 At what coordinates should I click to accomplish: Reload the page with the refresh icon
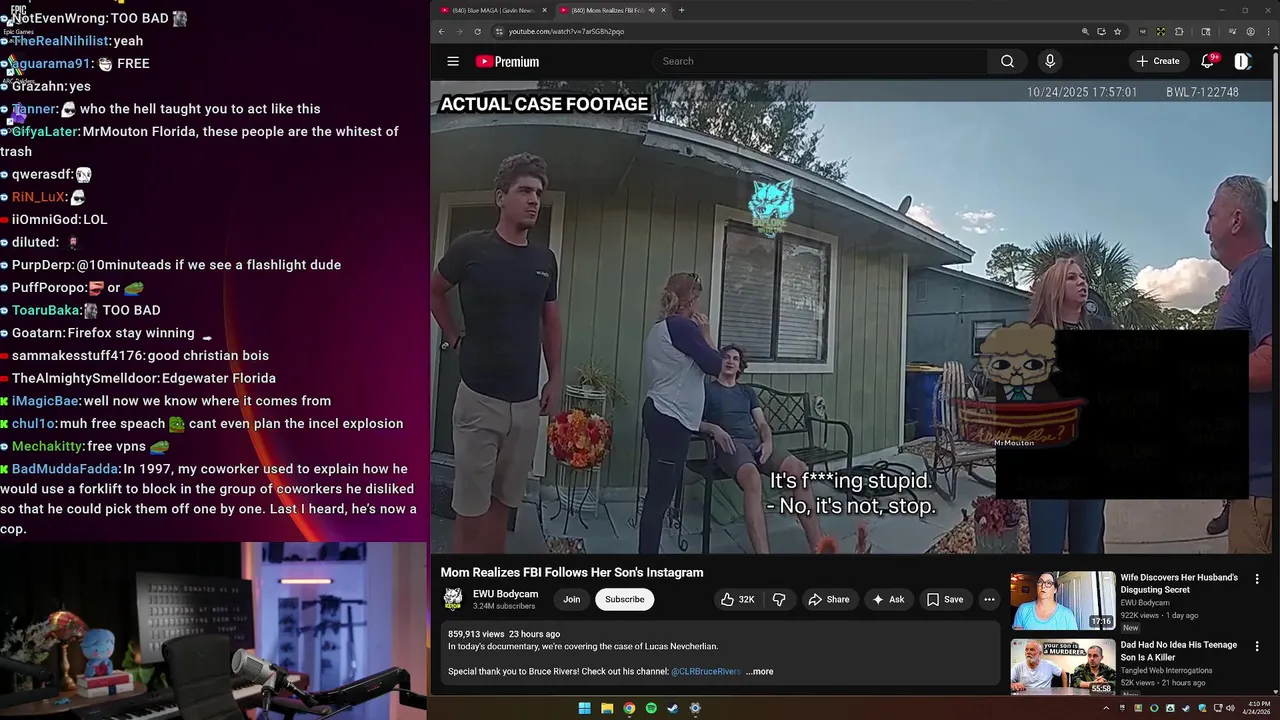[478, 31]
